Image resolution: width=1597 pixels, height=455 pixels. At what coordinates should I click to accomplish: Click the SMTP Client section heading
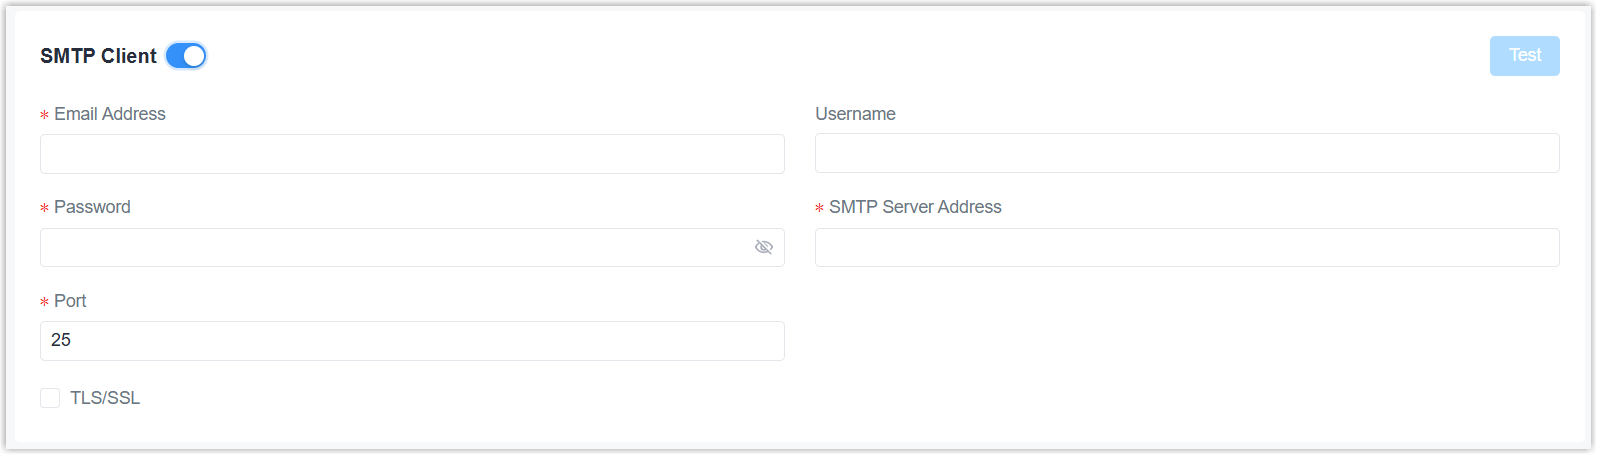[98, 56]
